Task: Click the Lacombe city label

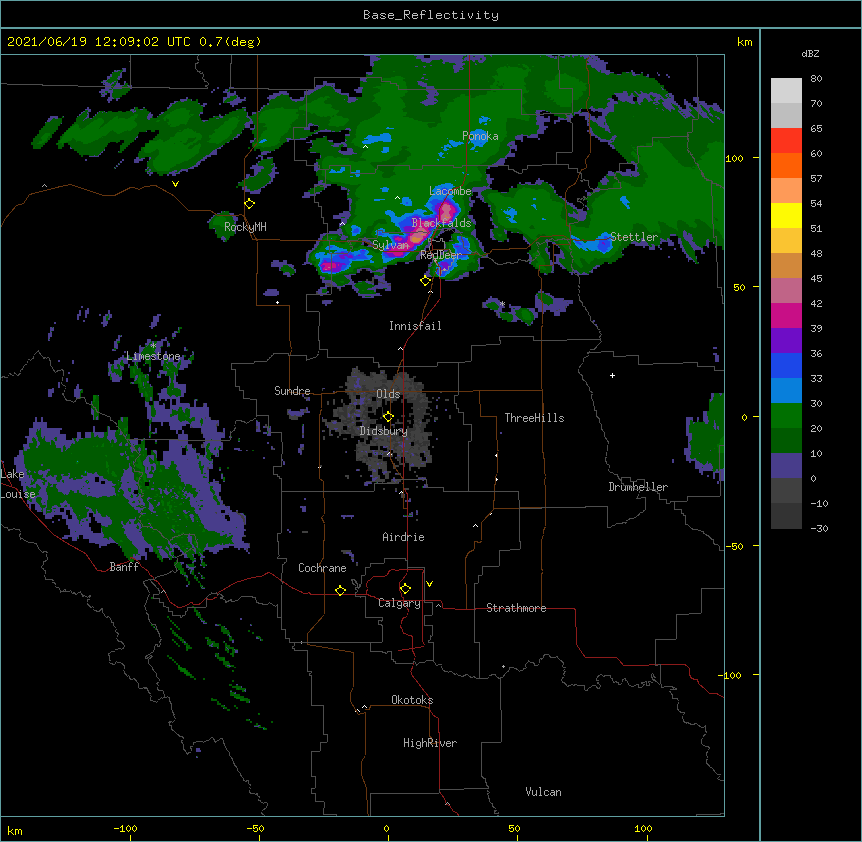Action: coord(450,191)
